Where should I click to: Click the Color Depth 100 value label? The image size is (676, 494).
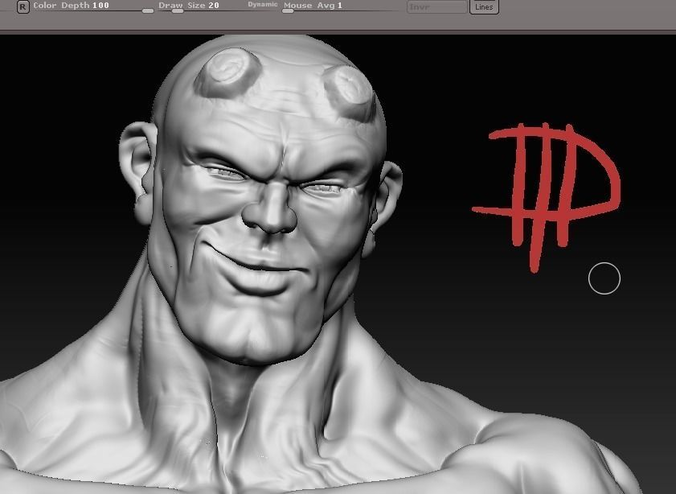pos(71,6)
